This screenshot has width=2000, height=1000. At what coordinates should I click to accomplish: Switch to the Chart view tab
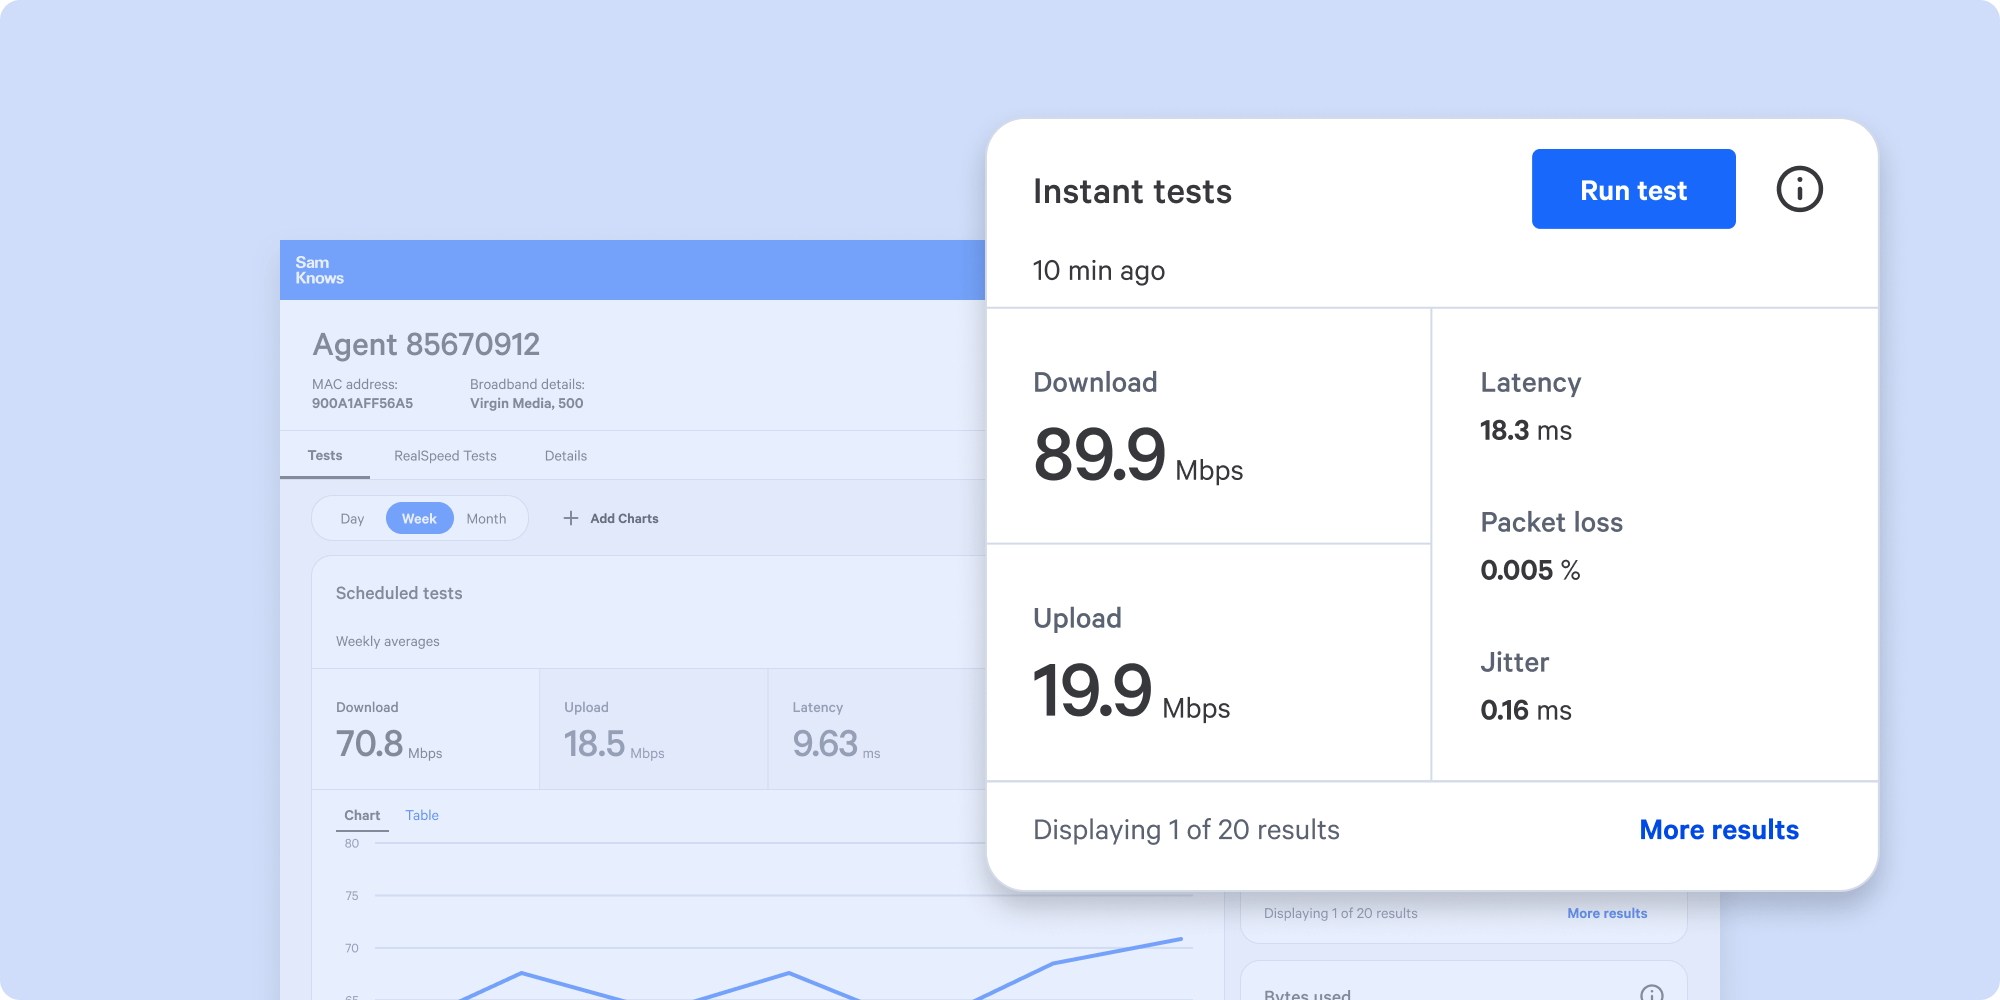point(362,815)
